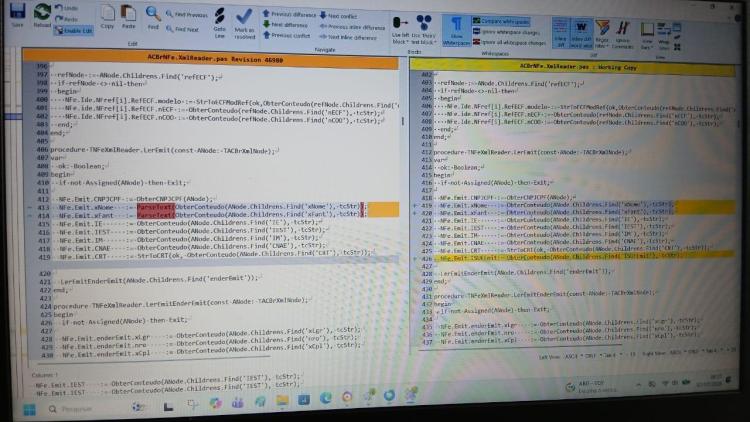Viewport: 750px width, 422px height.
Task: Click highlighted ParseText on left line 413
Action: [156, 207]
